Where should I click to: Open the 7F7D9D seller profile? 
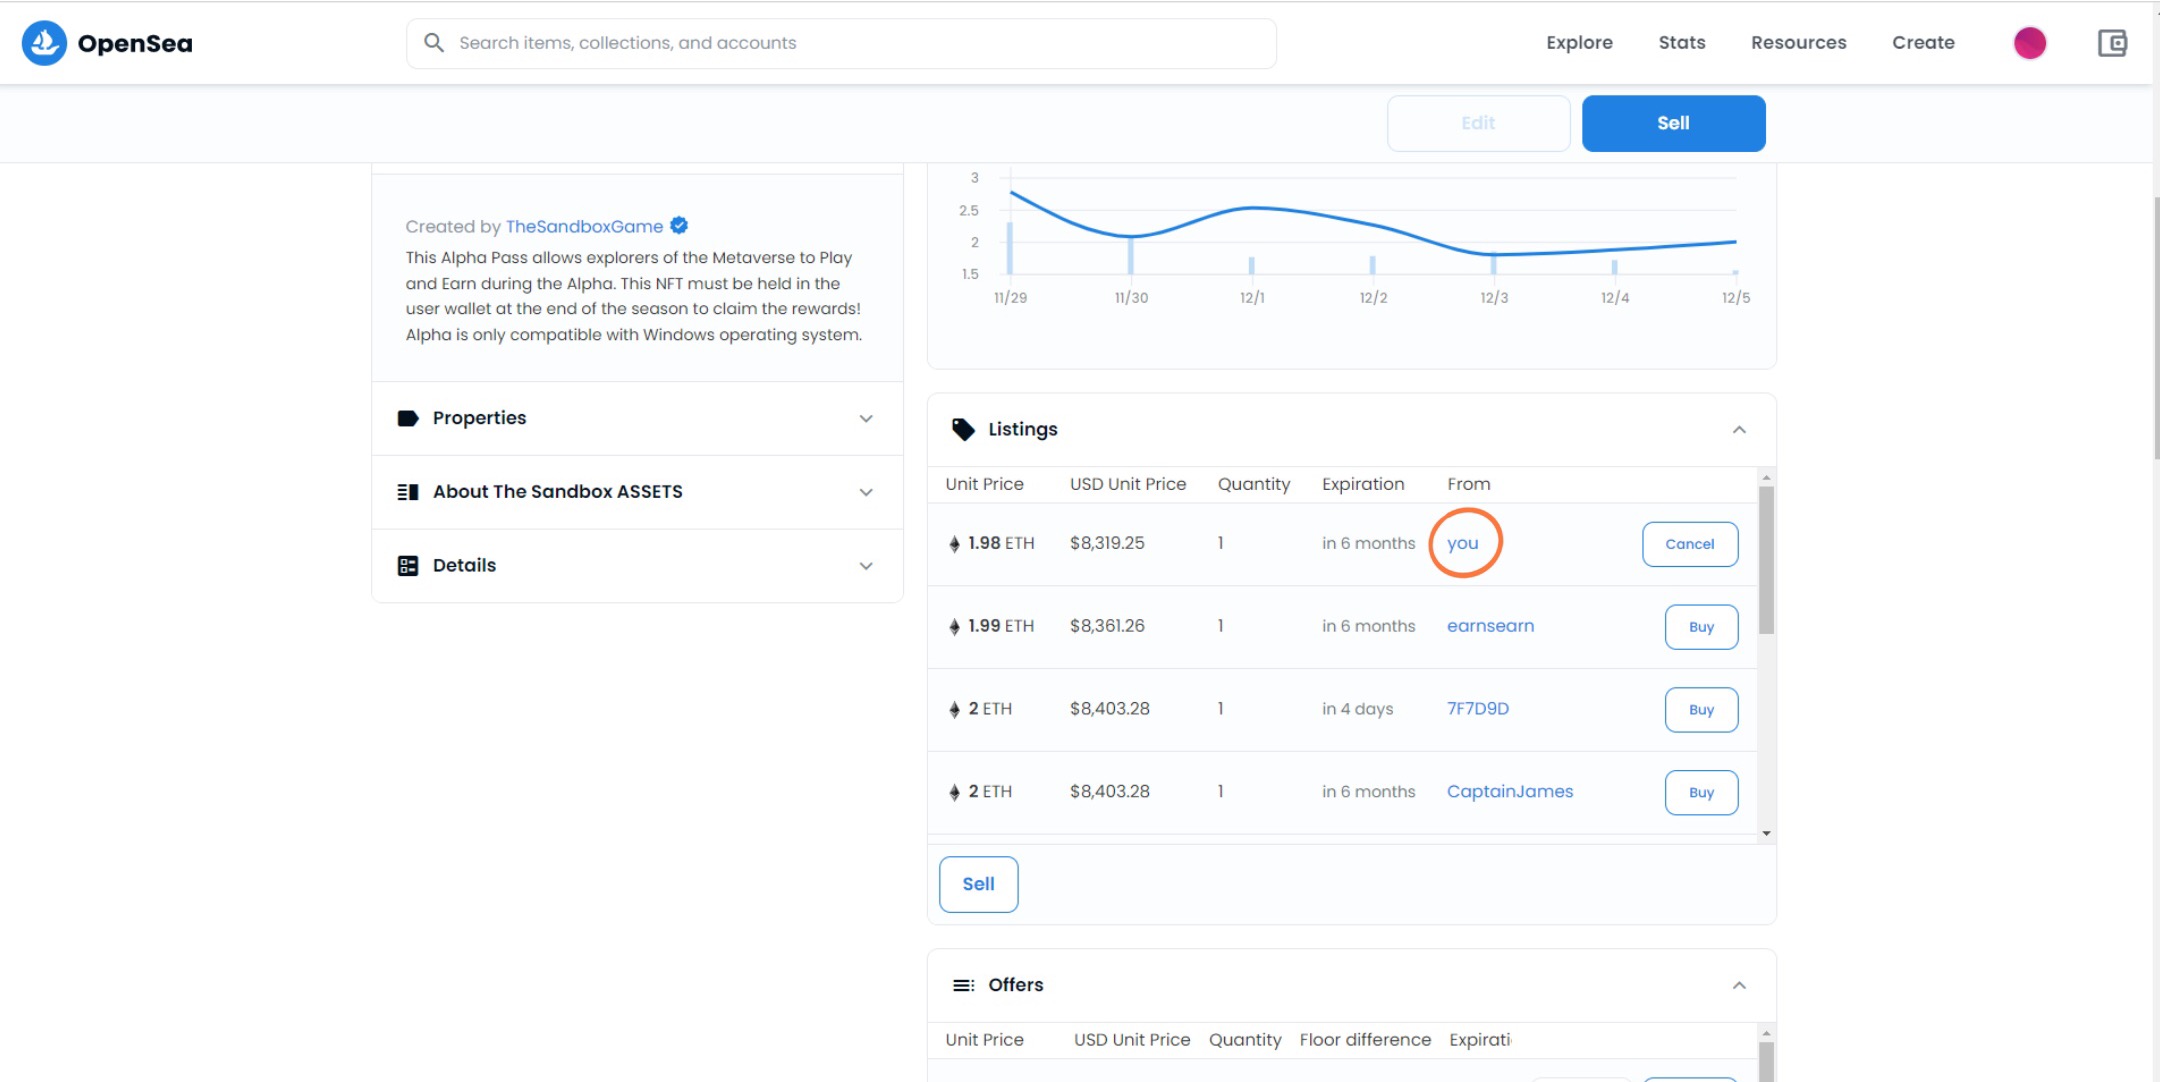point(1478,709)
